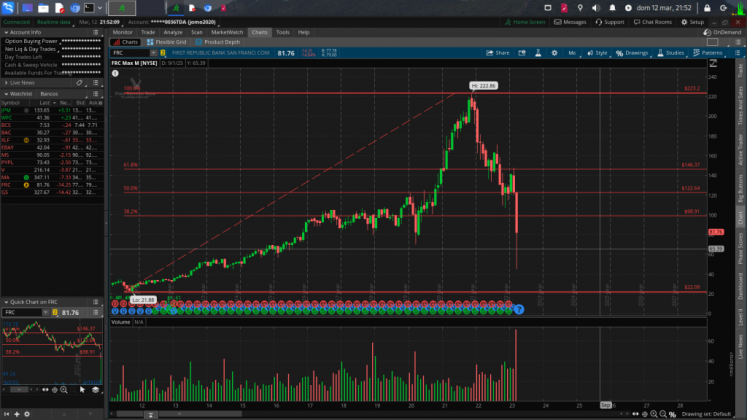Viewport: 747px width, 420px height.
Task: Open Share menu in chart toolbar
Action: point(497,53)
